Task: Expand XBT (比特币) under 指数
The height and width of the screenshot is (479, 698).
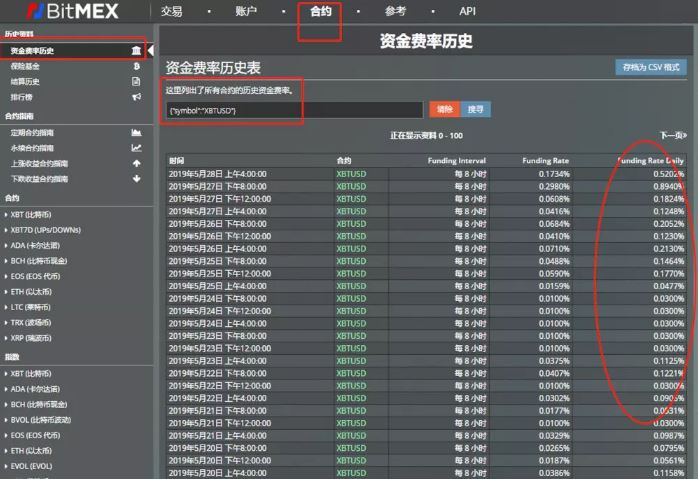Action: [x=31, y=373]
